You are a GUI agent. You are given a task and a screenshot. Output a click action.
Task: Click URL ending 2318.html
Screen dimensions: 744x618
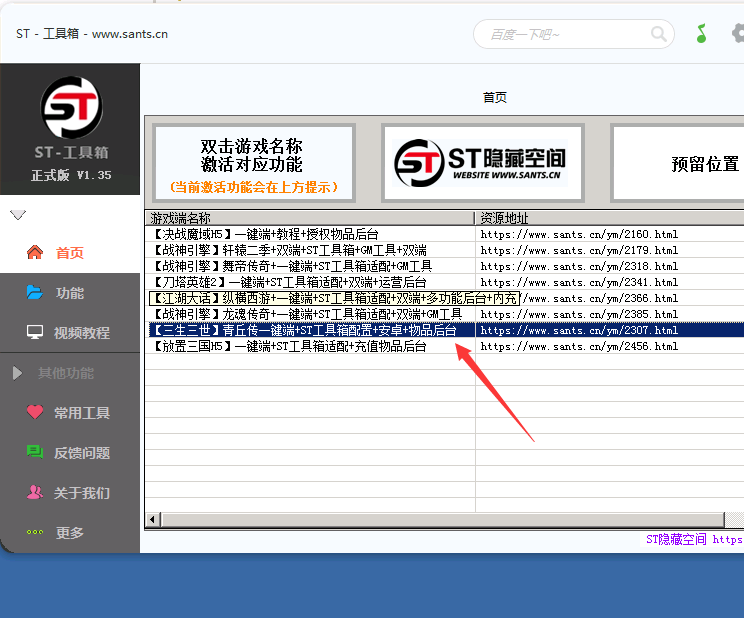pyautogui.click(x=579, y=266)
